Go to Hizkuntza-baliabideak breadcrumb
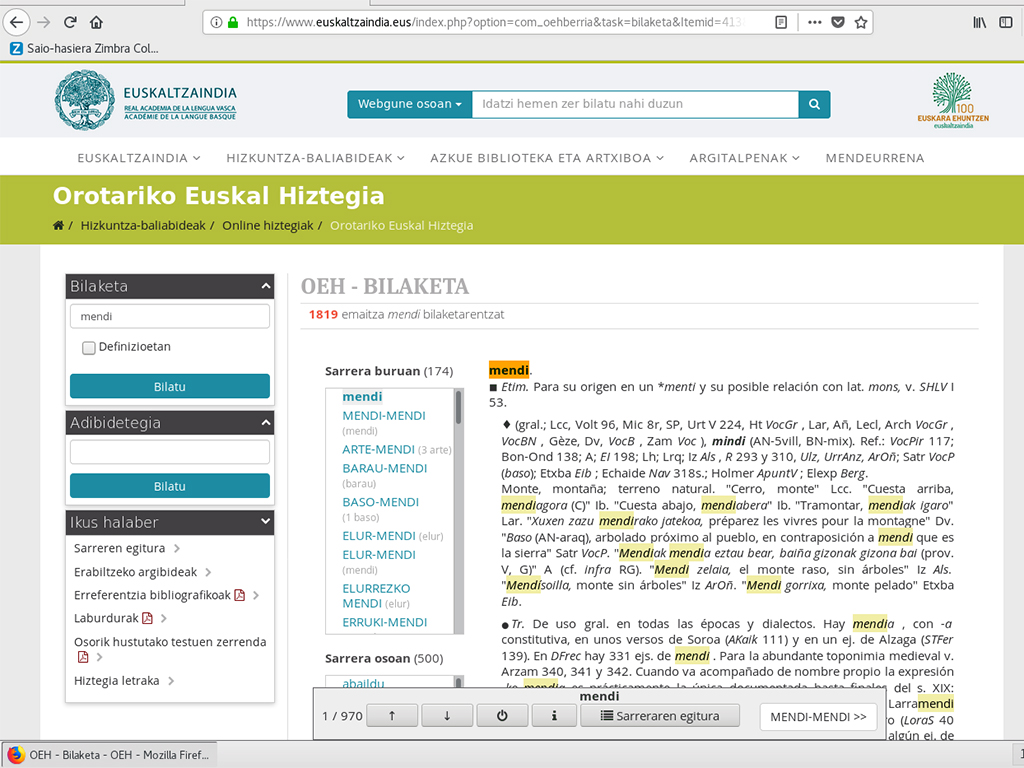 143,225
